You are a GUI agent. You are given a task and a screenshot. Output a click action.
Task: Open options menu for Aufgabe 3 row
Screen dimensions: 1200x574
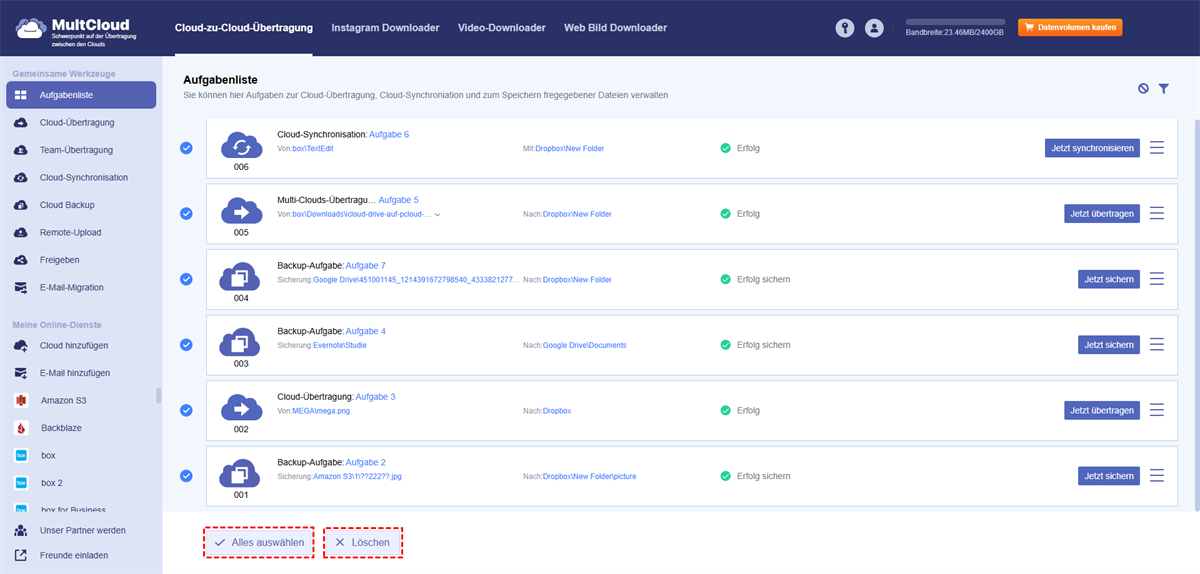click(x=1157, y=410)
